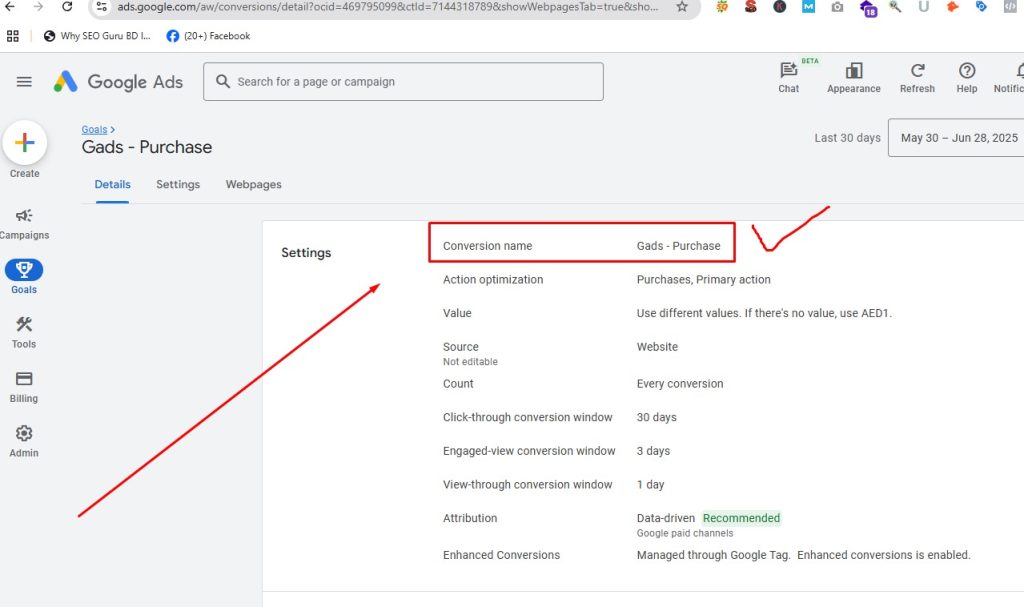Screen dimensions: 1024x607
Task: Open the Help menu icon
Action: 967,71
